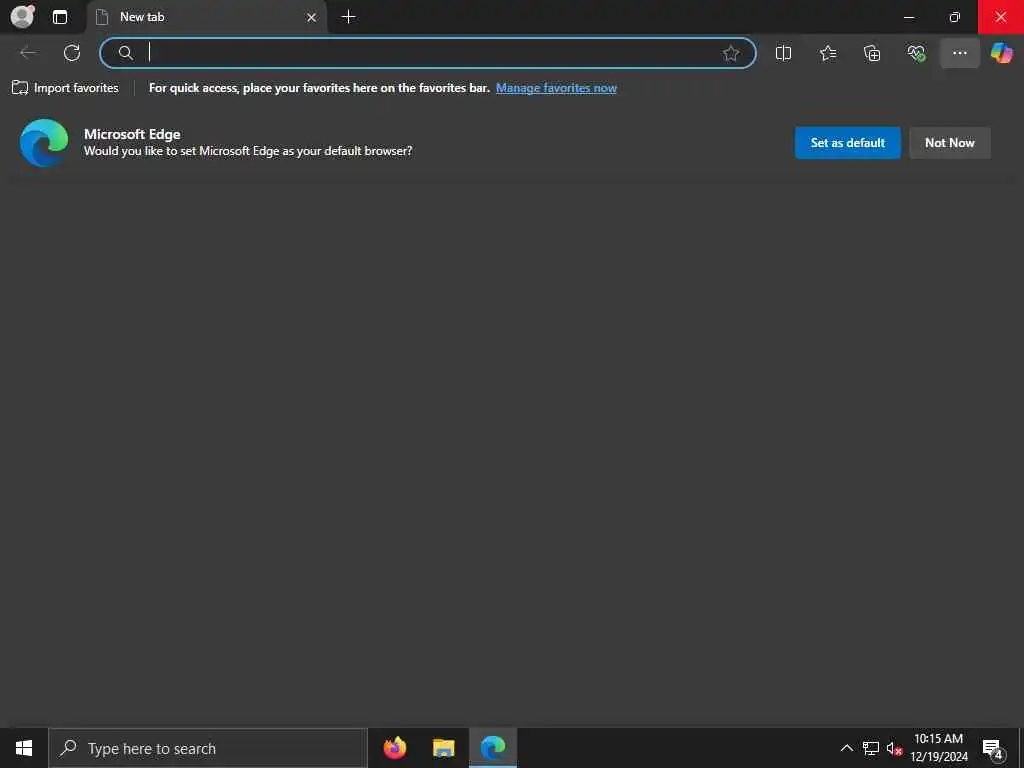Open a new tab with plus button
Image resolution: width=1024 pixels, height=768 pixels.
pyautogui.click(x=349, y=17)
